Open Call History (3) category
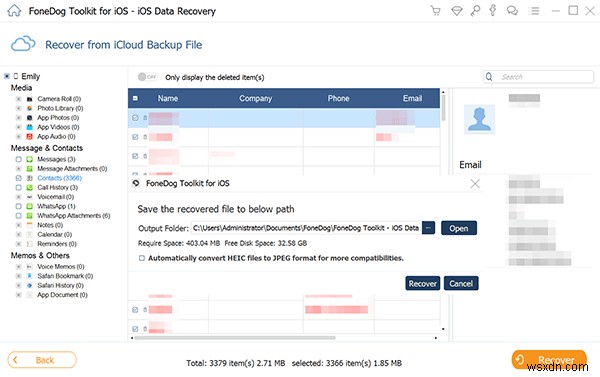 57,188
